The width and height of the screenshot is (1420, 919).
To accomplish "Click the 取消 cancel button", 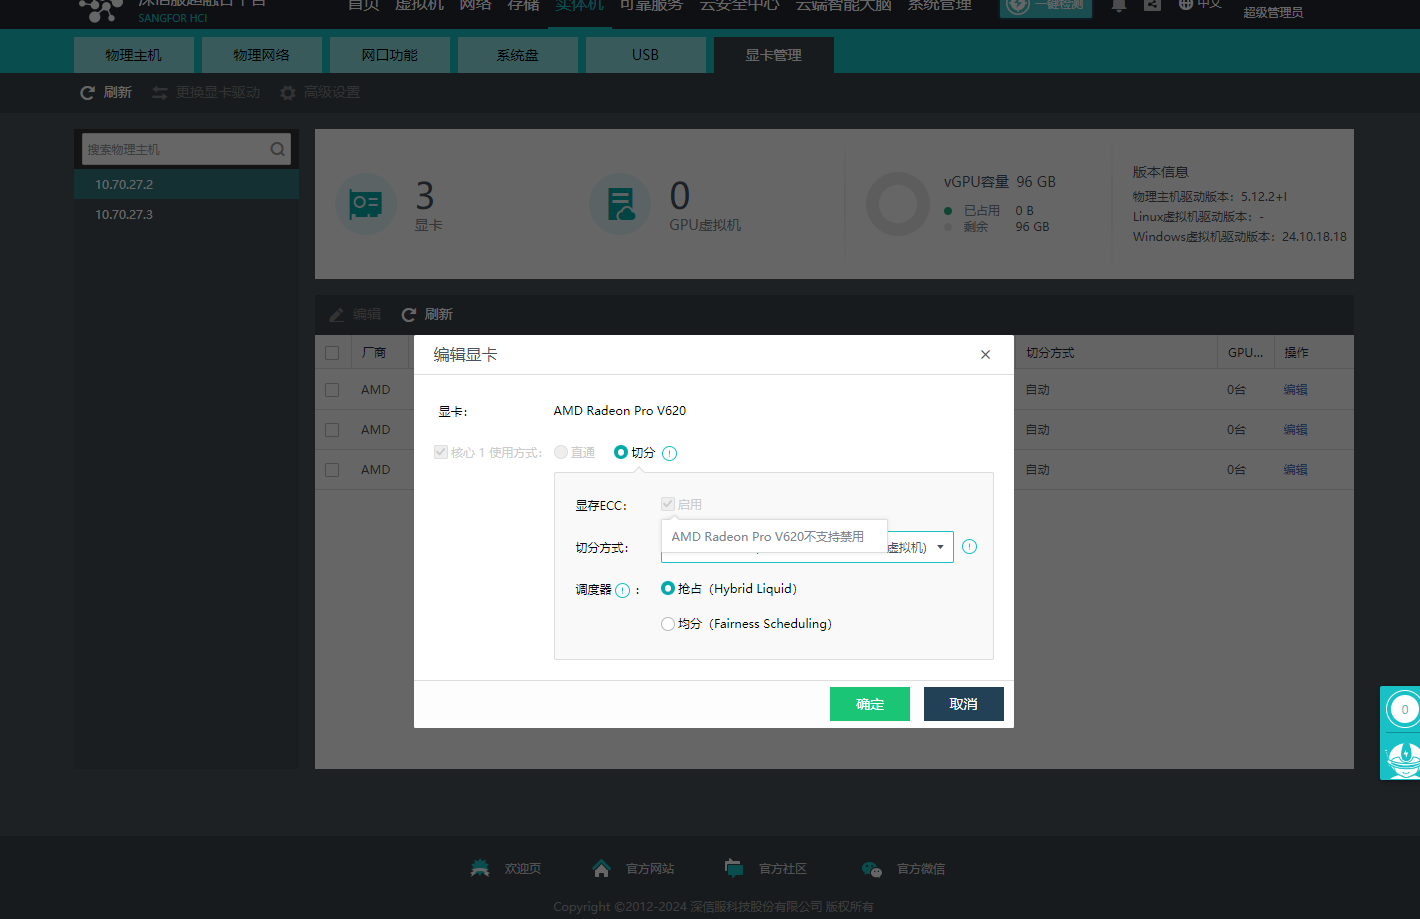I will (963, 704).
